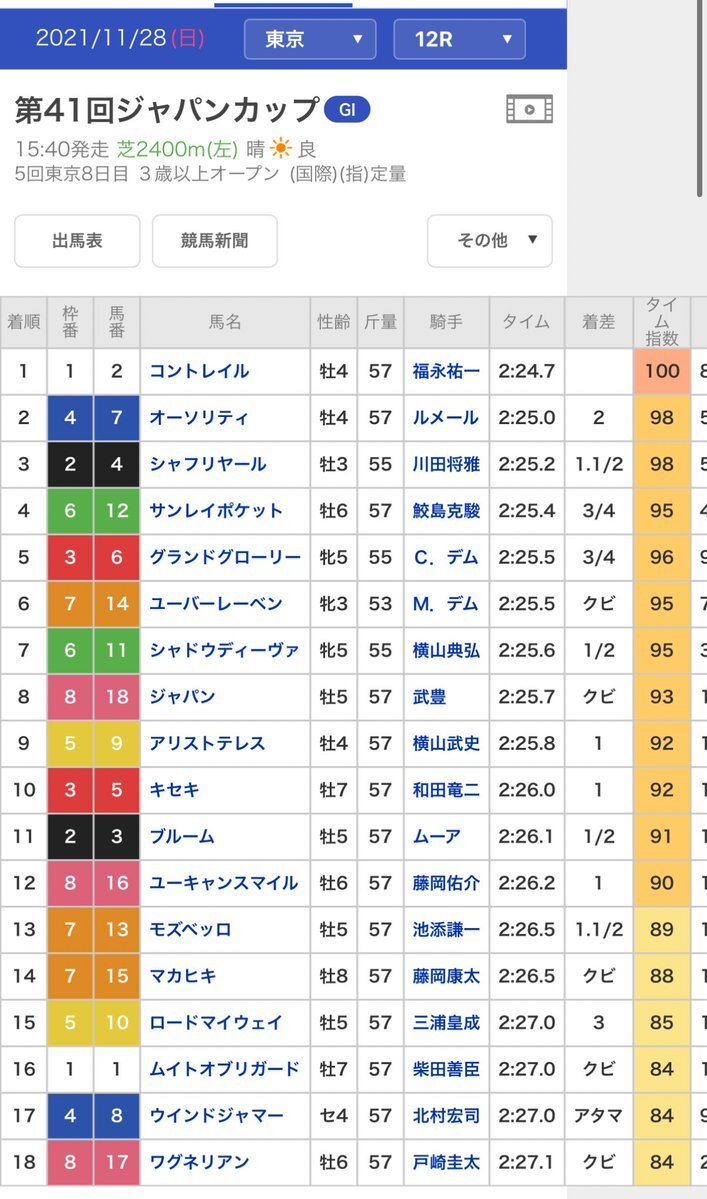Click the sunny weather icon

click(281, 149)
